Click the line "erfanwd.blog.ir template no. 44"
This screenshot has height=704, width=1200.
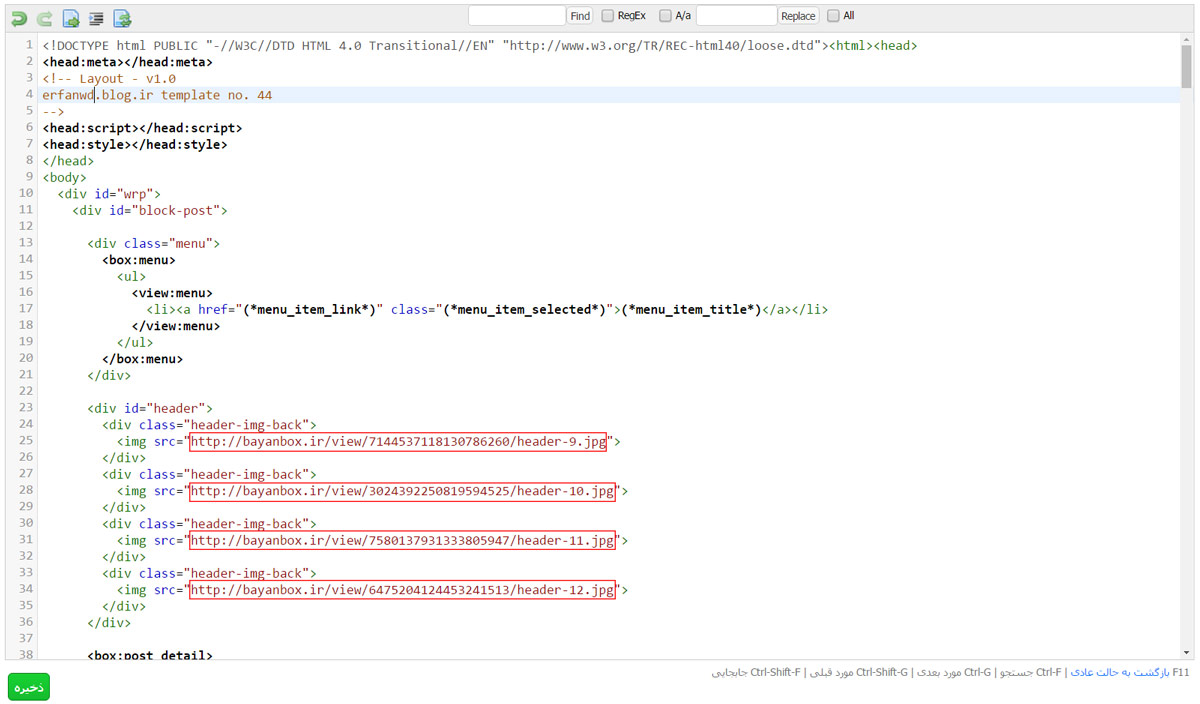point(157,95)
